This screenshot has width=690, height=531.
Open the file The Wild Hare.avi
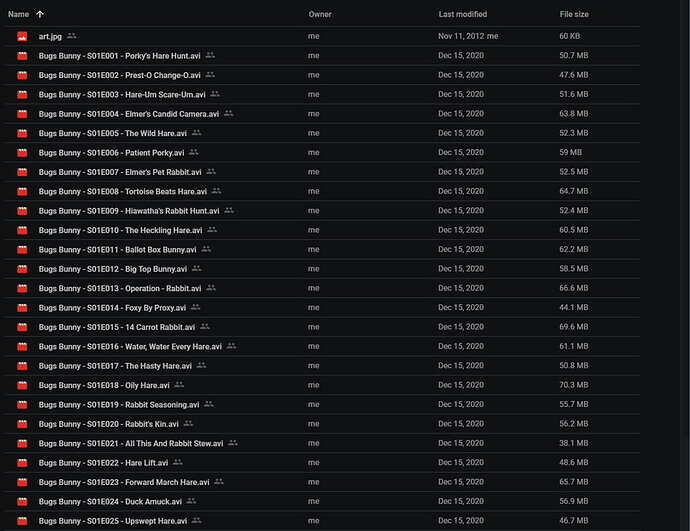pos(112,133)
